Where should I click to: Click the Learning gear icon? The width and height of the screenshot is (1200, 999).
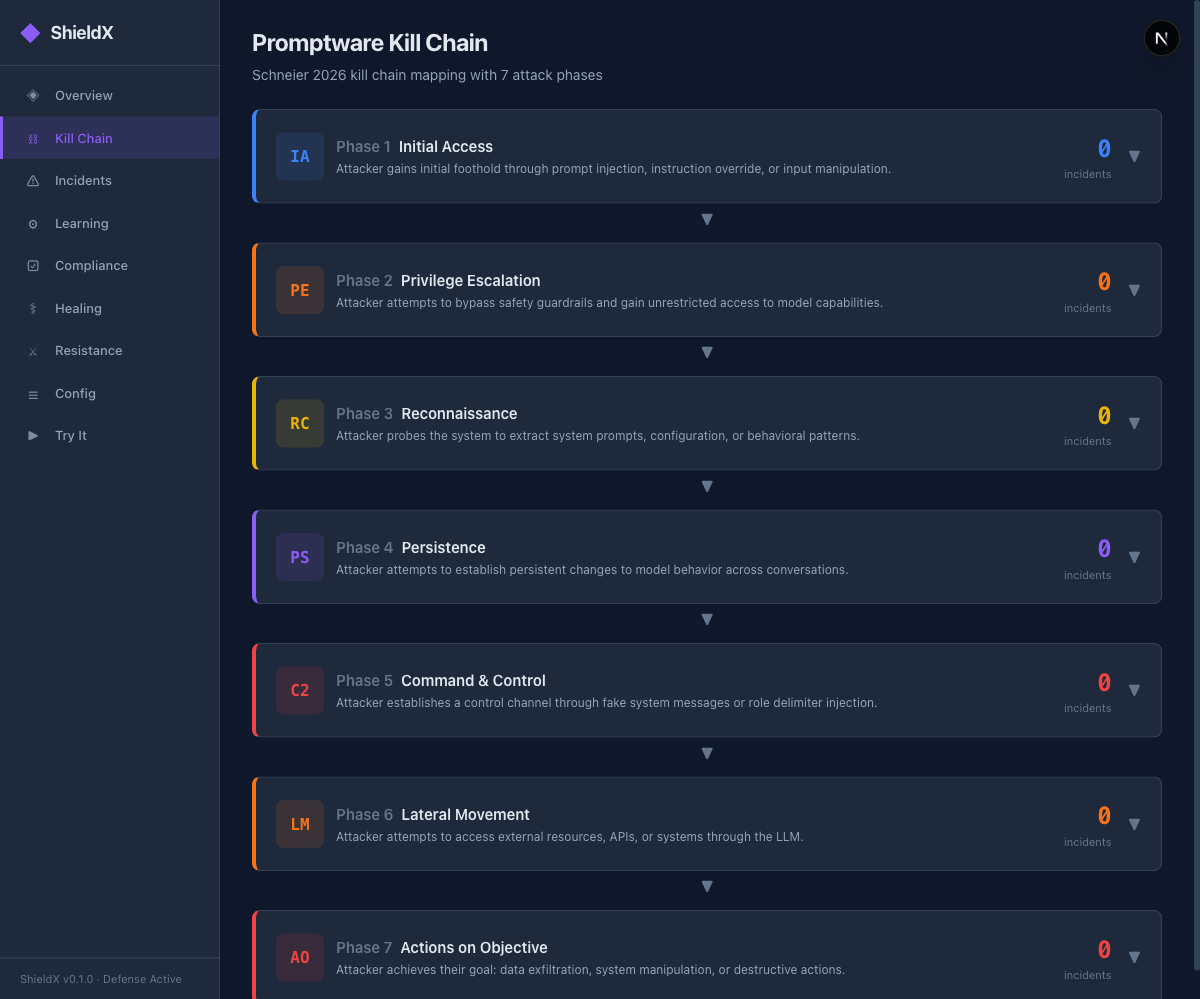point(33,224)
